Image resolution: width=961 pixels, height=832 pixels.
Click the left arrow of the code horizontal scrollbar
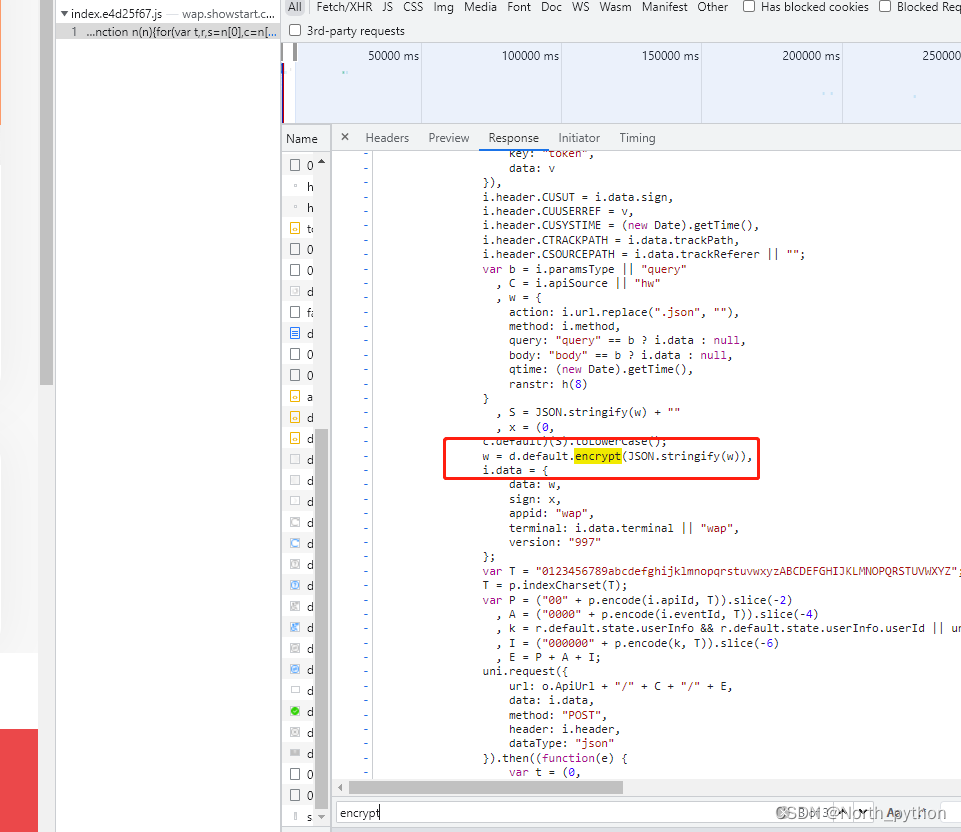(341, 787)
